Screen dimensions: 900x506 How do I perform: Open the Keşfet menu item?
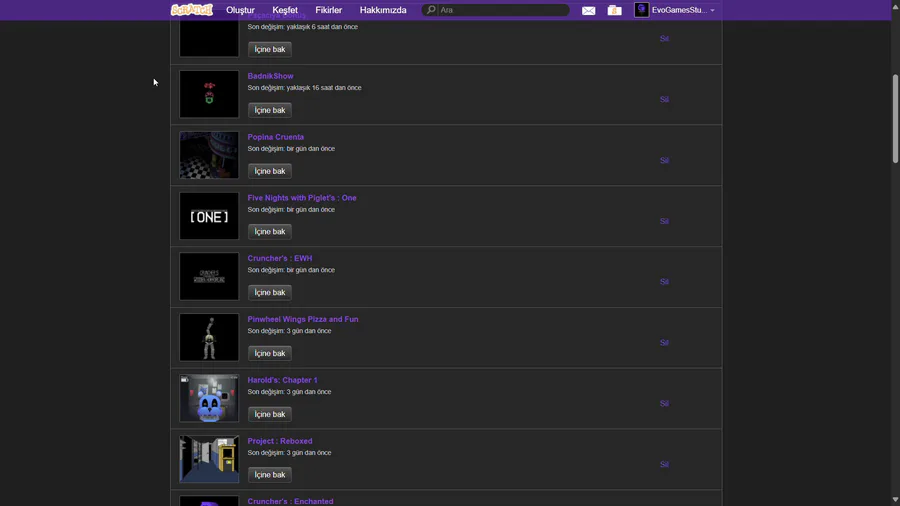[x=285, y=10]
